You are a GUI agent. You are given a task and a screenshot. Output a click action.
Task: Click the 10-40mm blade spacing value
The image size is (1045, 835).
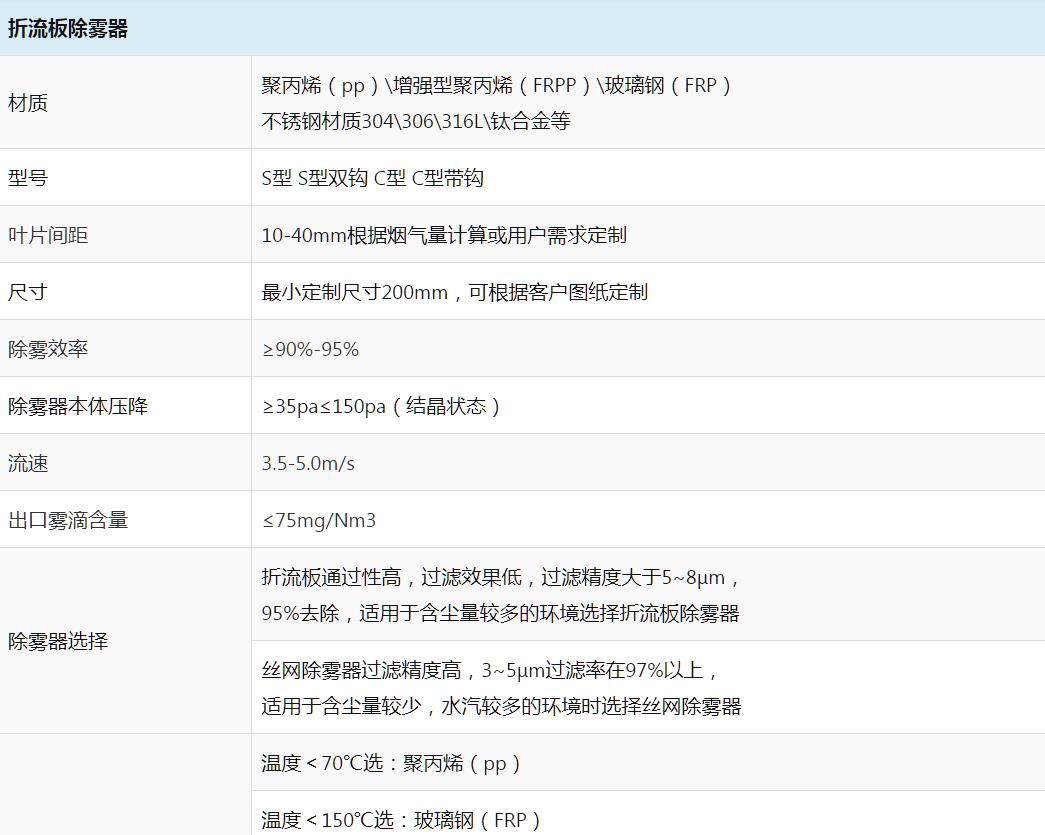pos(444,235)
